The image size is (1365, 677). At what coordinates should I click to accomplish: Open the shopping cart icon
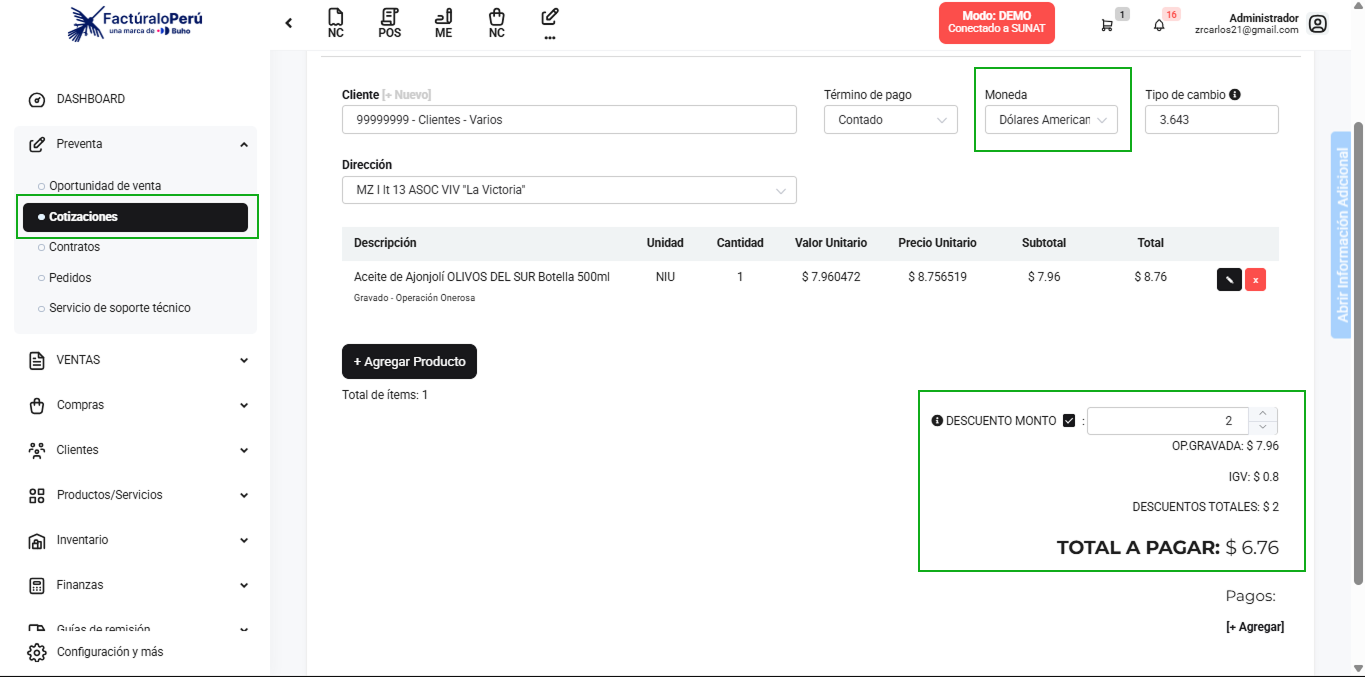point(1107,25)
